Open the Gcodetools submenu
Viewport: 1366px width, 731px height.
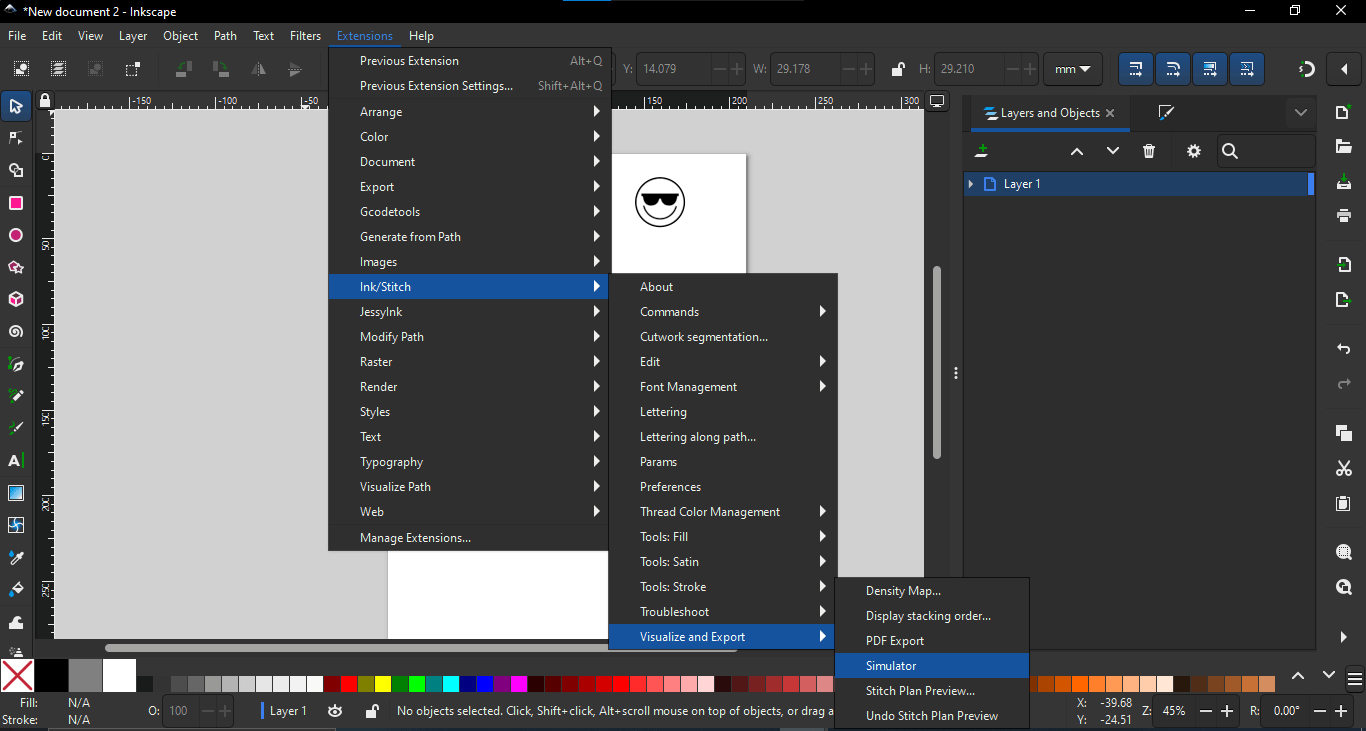point(470,212)
